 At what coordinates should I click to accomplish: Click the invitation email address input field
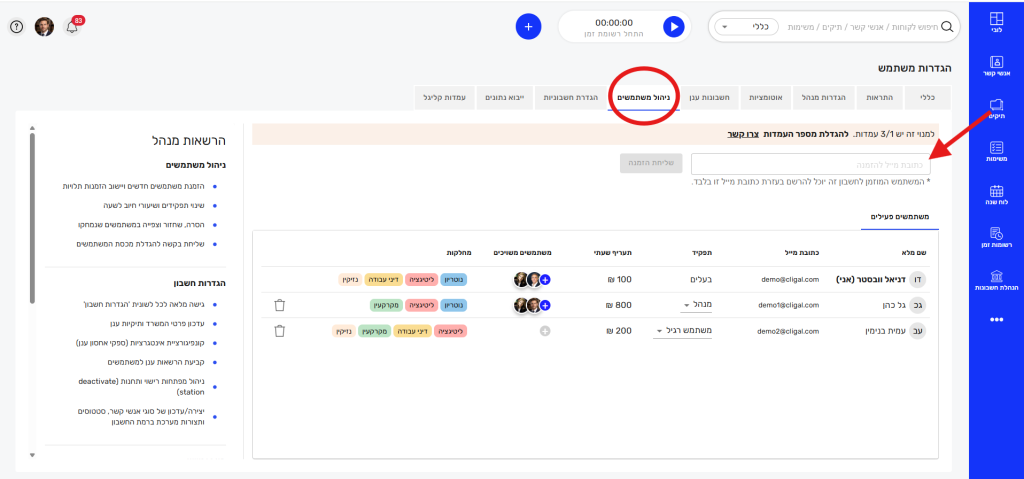(x=810, y=164)
